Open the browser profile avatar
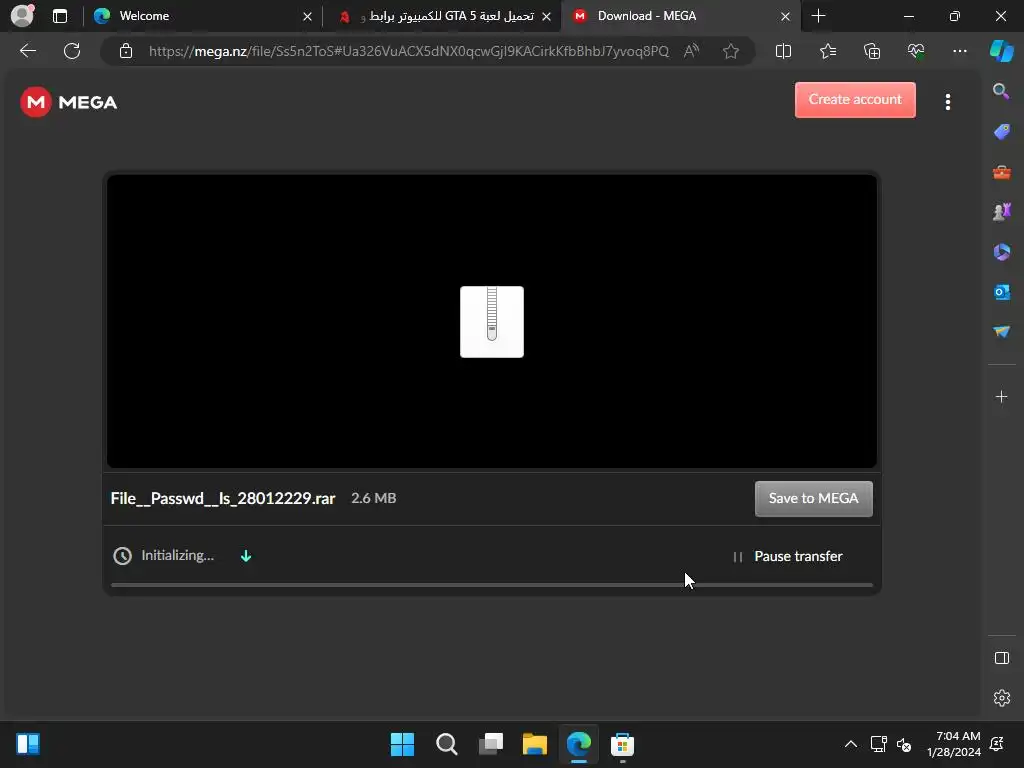Image resolution: width=1024 pixels, height=768 pixels. coord(22,15)
